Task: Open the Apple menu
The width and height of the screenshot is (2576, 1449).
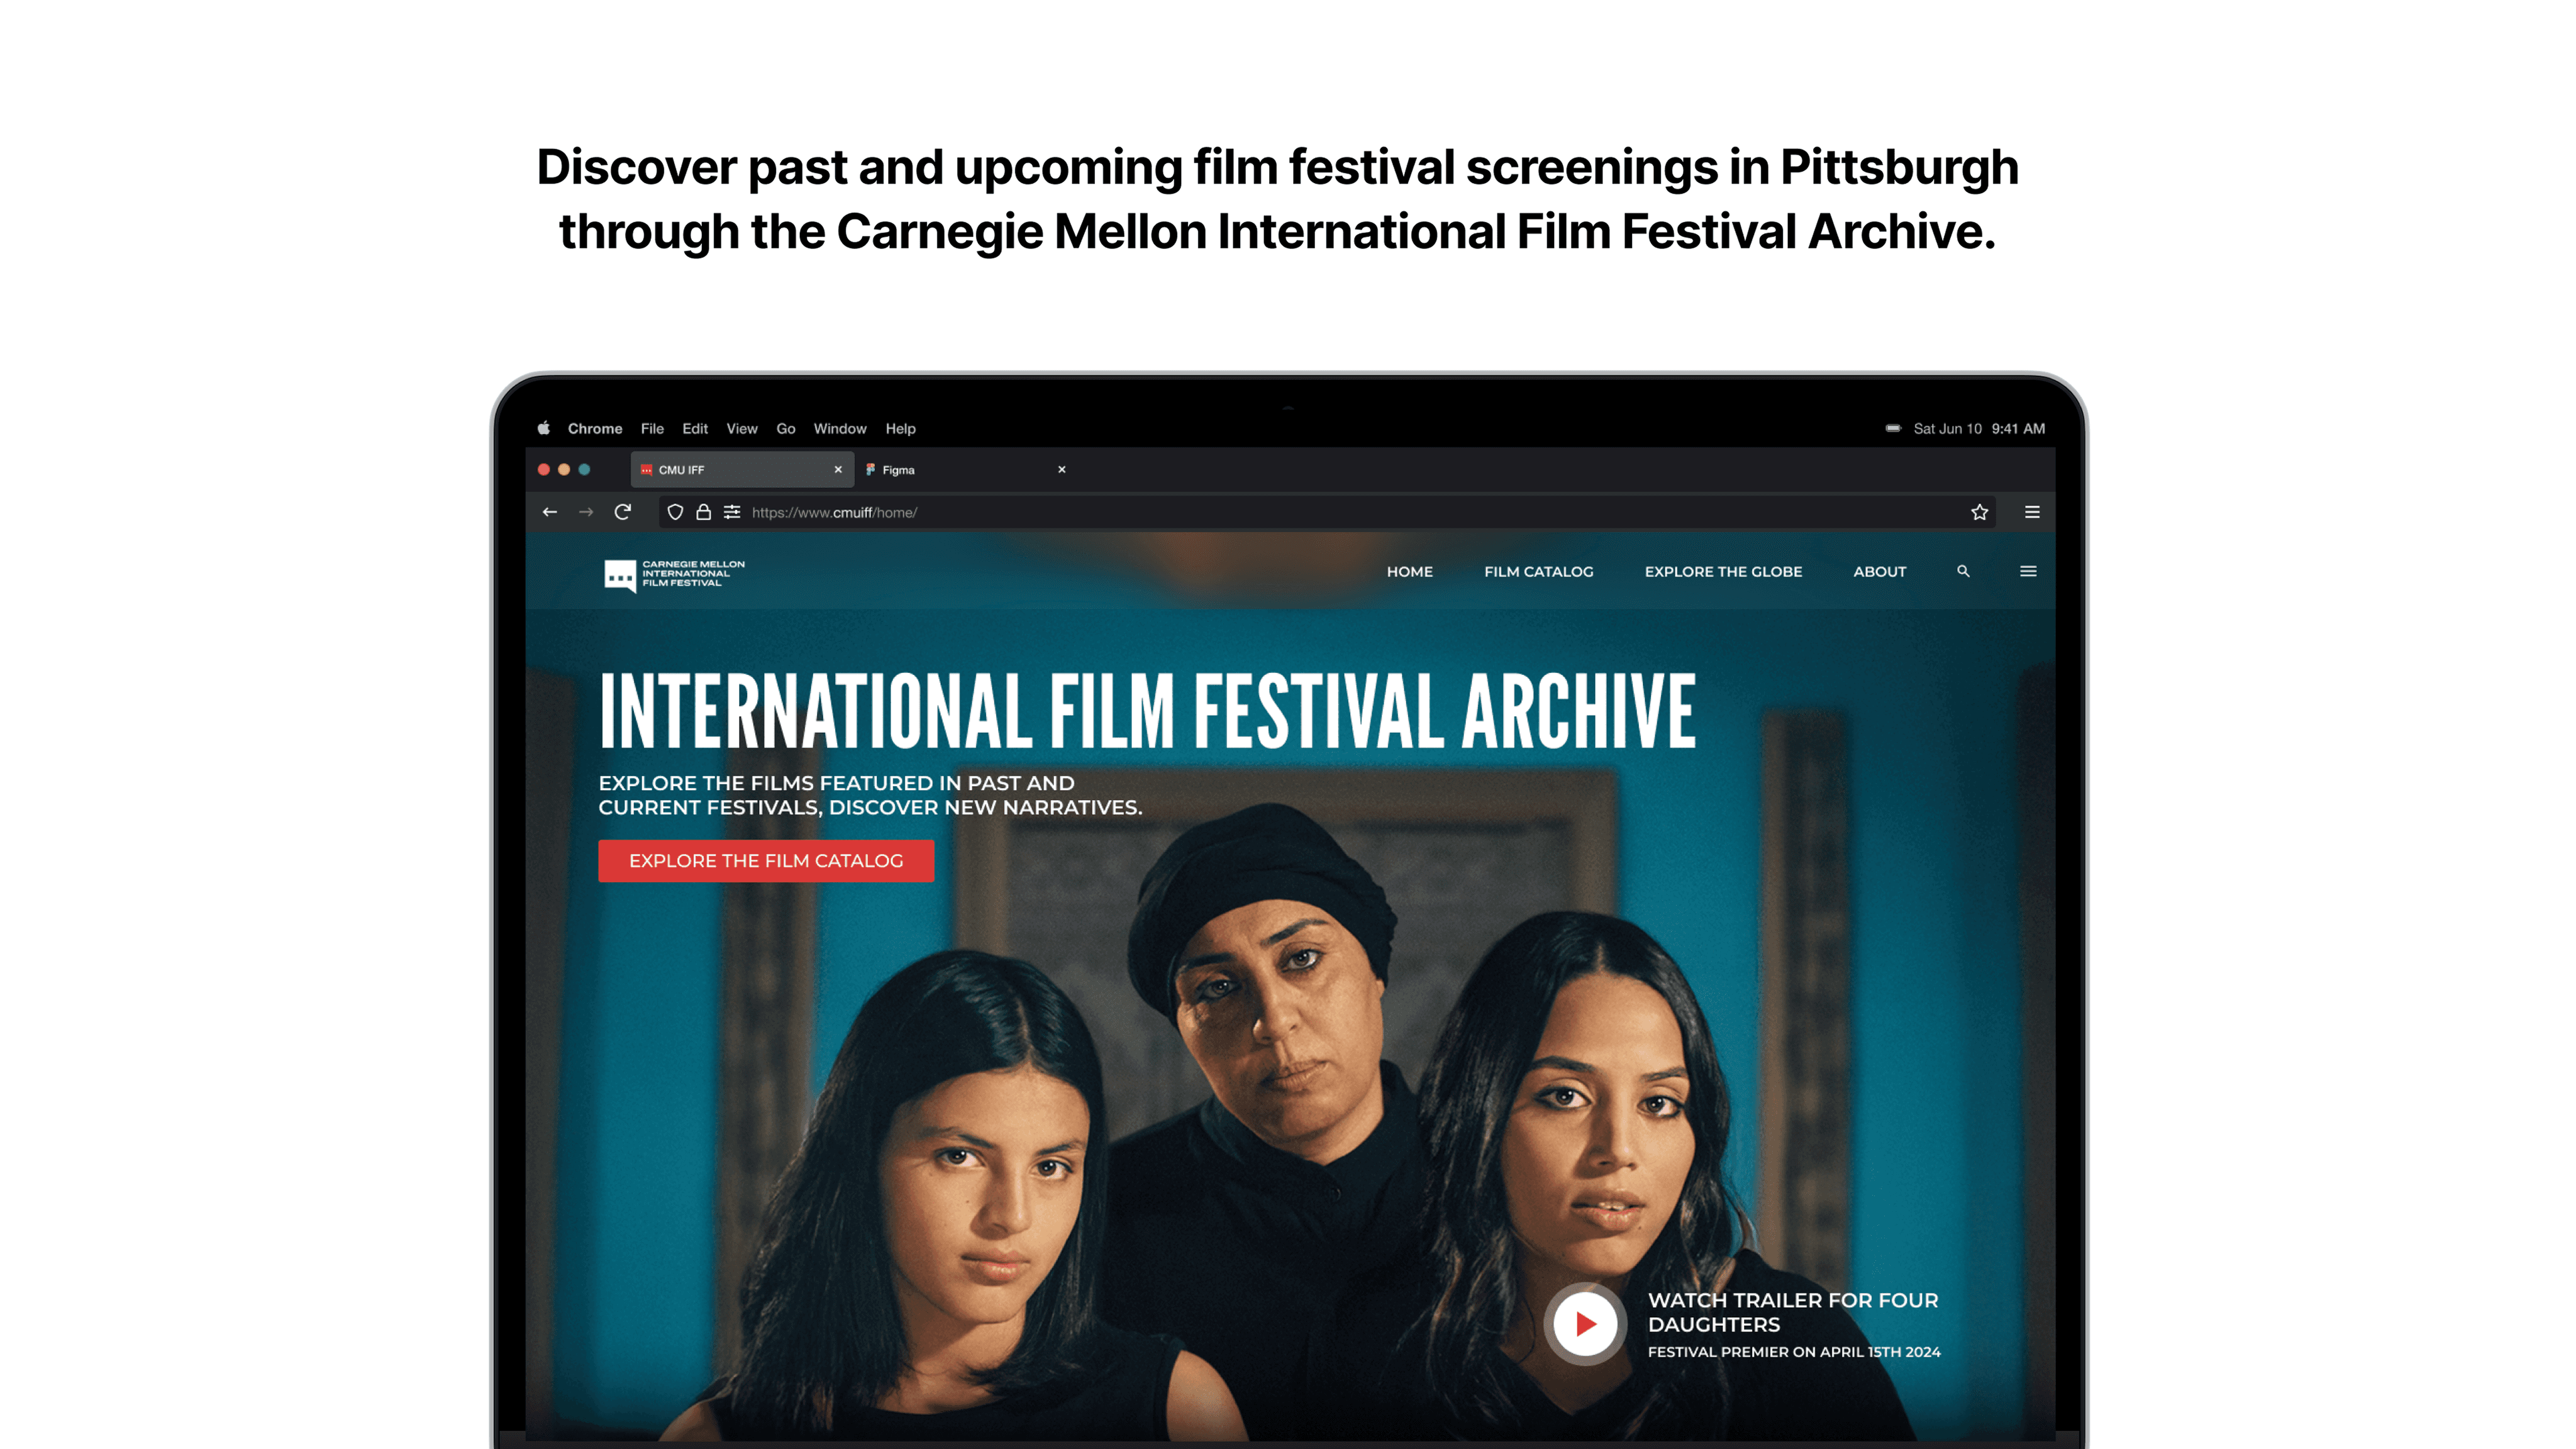Action: 544,429
